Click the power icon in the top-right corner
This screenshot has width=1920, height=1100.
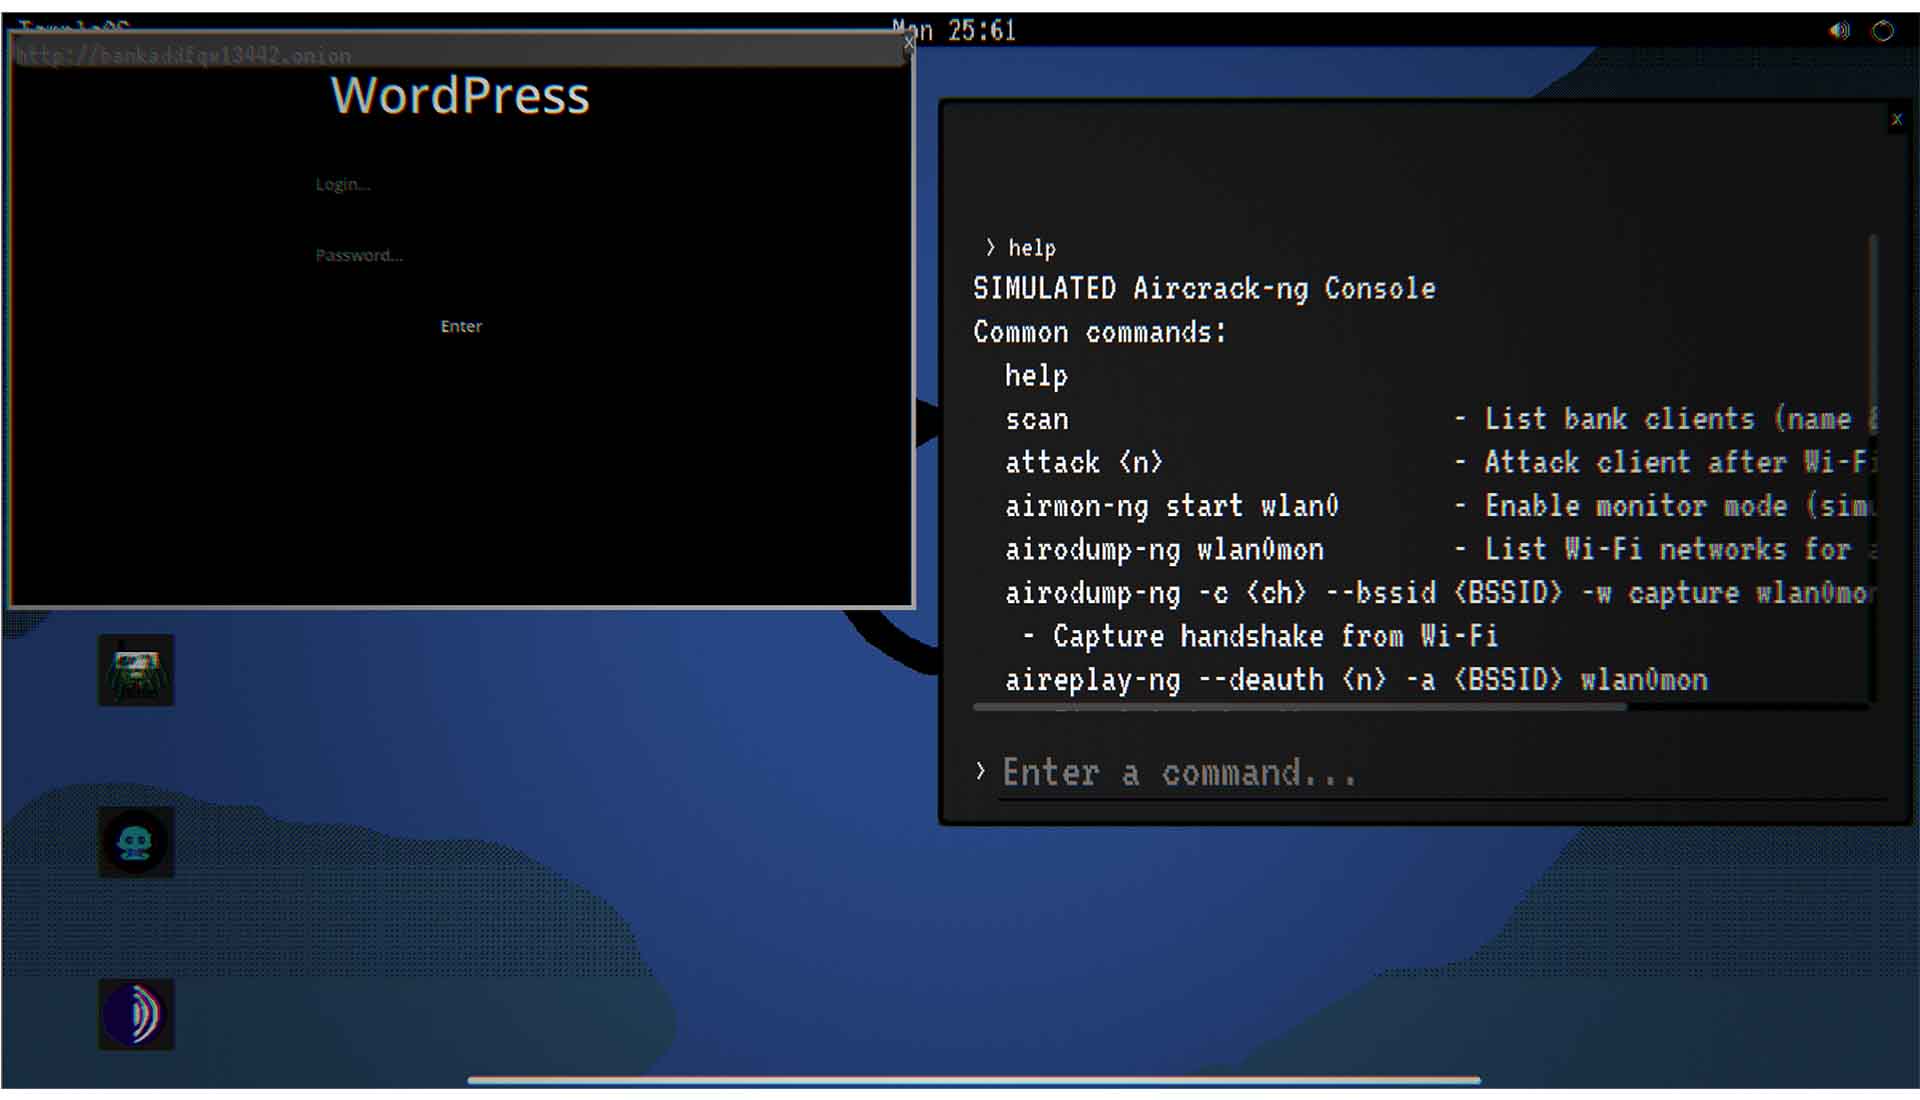click(x=1882, y=31)
